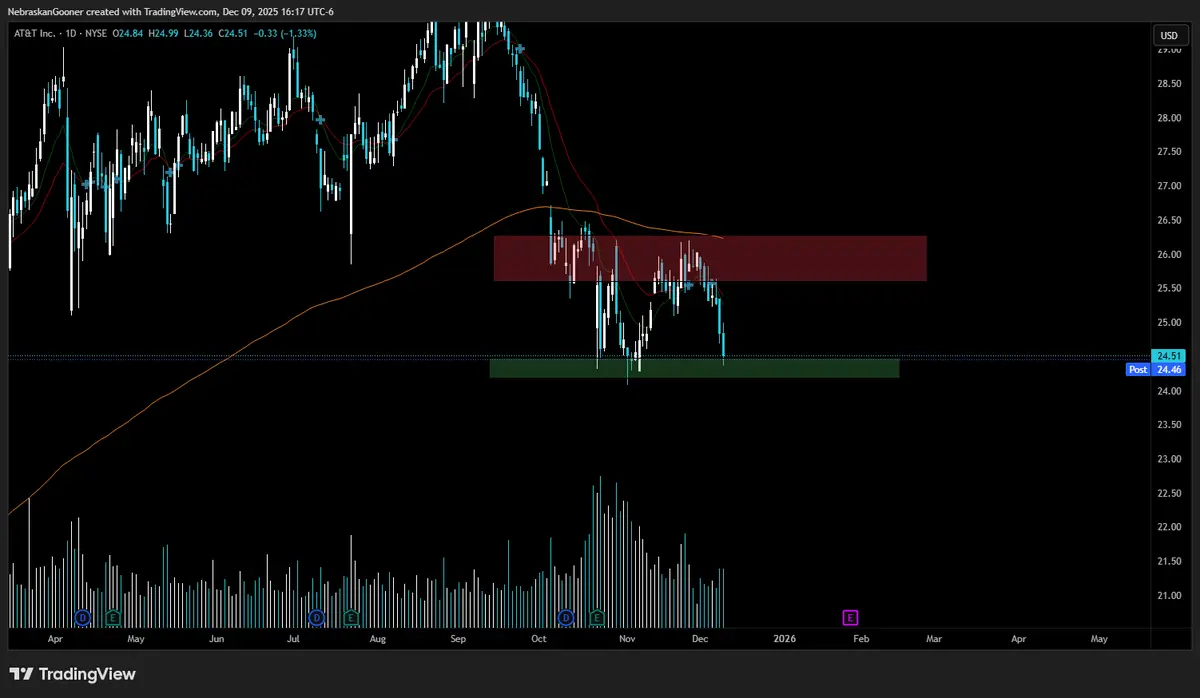The image size is (1200, 698).
Task: Click the 27.00 price scale label
Action: tap(1168, 186)
